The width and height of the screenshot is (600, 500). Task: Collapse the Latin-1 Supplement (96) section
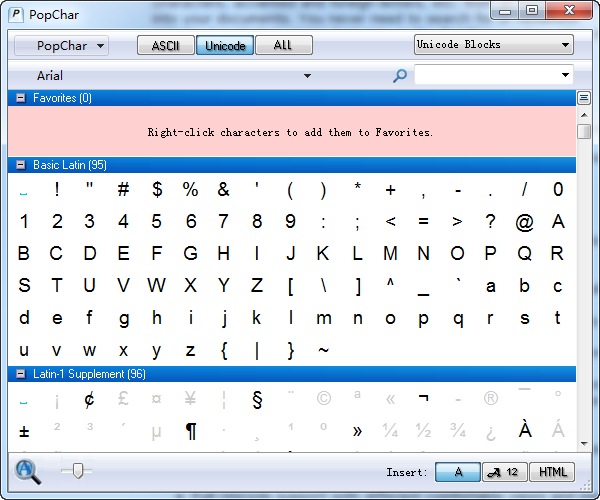(21, 374)
